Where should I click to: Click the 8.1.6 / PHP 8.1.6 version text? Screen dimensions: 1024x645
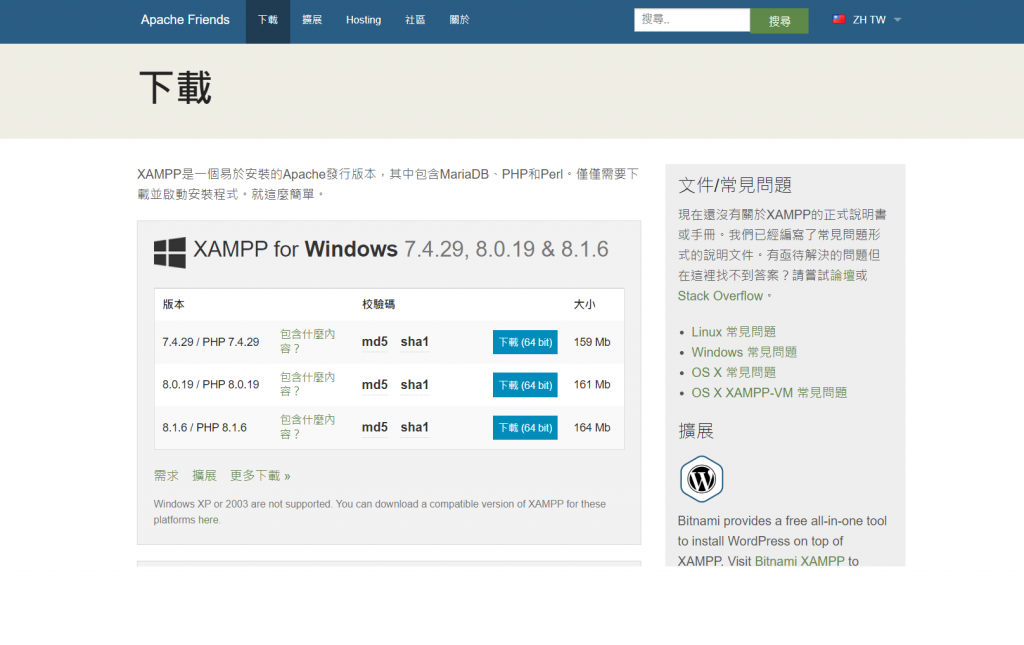pos(204,428)
